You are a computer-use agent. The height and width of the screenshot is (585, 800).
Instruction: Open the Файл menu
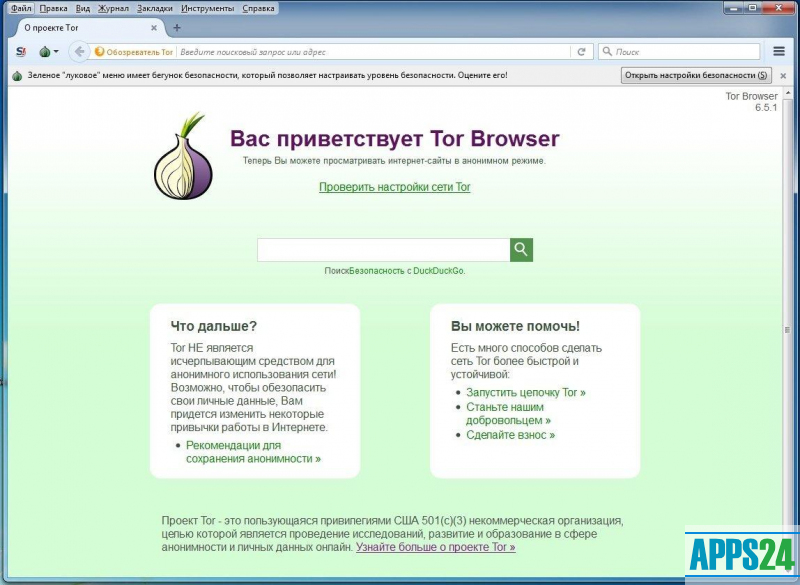pos(21,8)
